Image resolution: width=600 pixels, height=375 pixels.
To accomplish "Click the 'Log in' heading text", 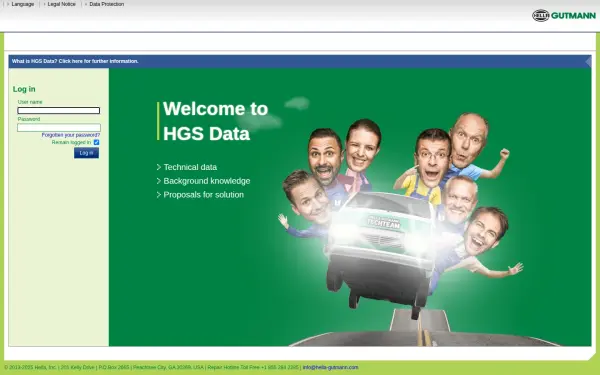I will [x=24, y=89].
